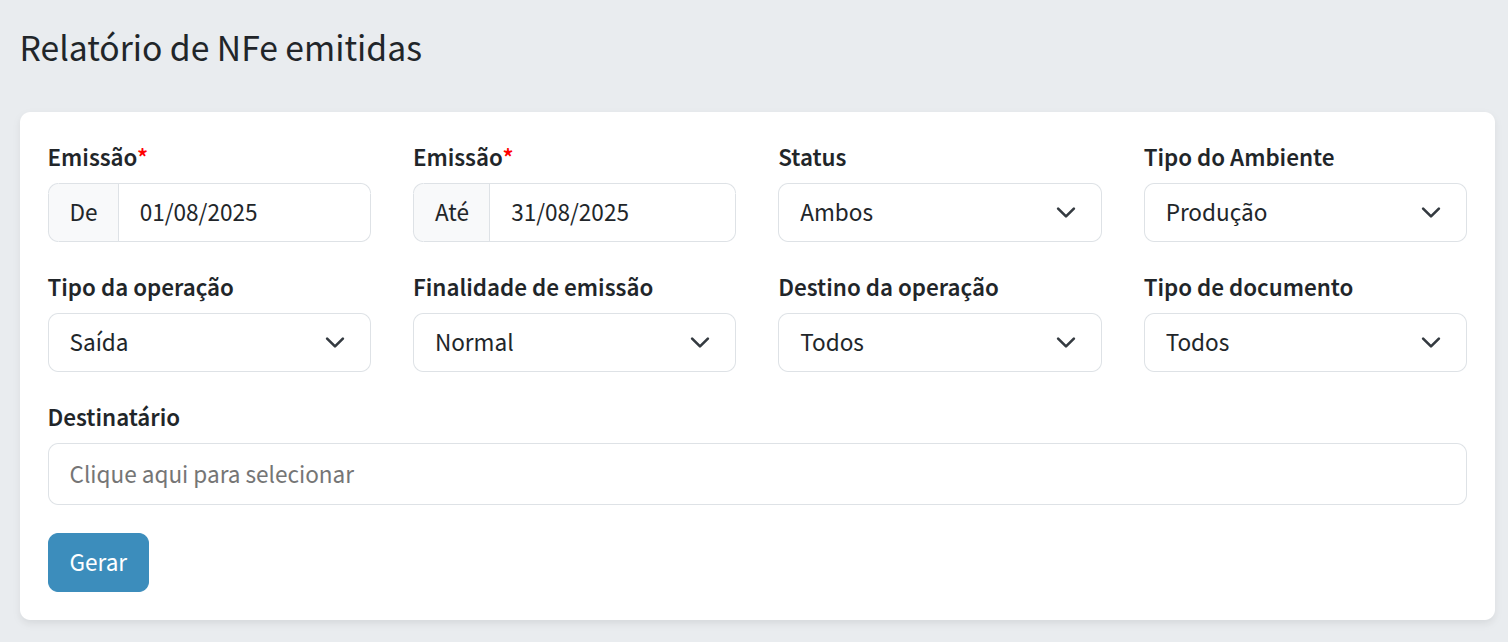Viewport: 1508px width, 642px height.
Task: Click the Tipo de documento label
Action: coord(1248,288)
